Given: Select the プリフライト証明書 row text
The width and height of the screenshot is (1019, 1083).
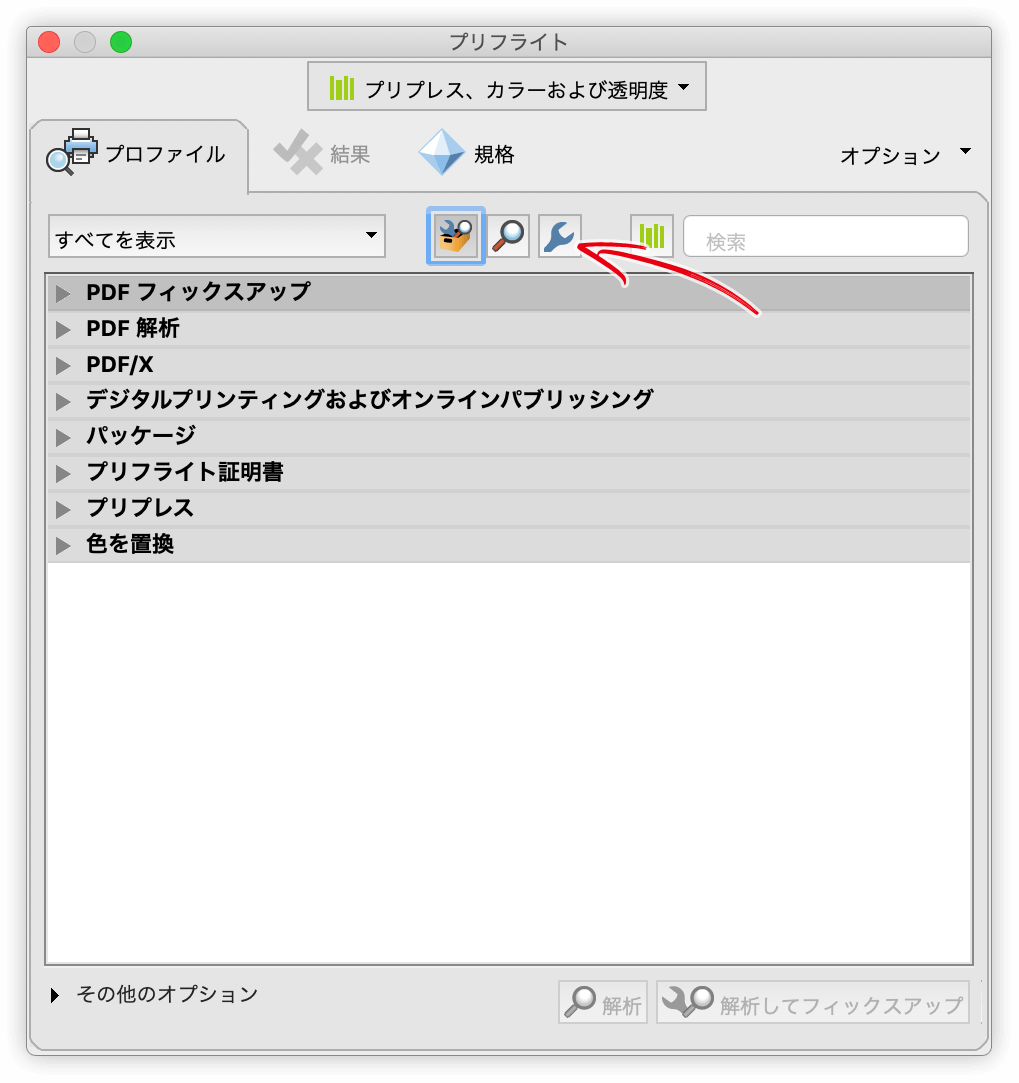Looking at the screenshot, I should pos(184,472).
